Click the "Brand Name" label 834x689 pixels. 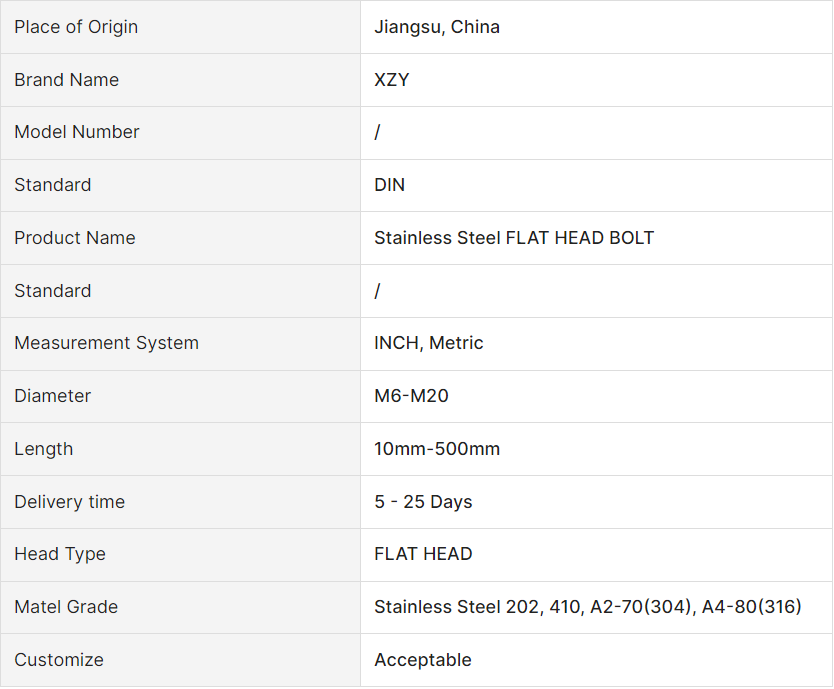click(x=66, y=80)
